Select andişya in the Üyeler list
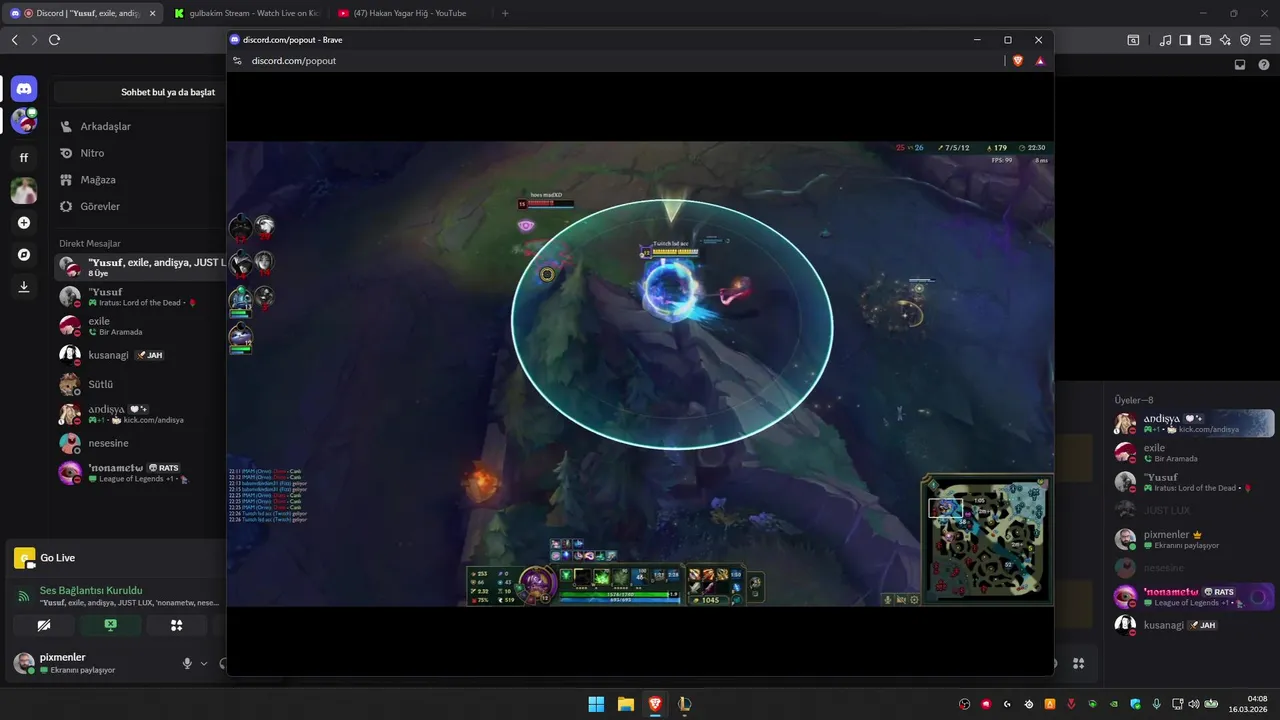The image size is (1280, 720). (1193, 424)
